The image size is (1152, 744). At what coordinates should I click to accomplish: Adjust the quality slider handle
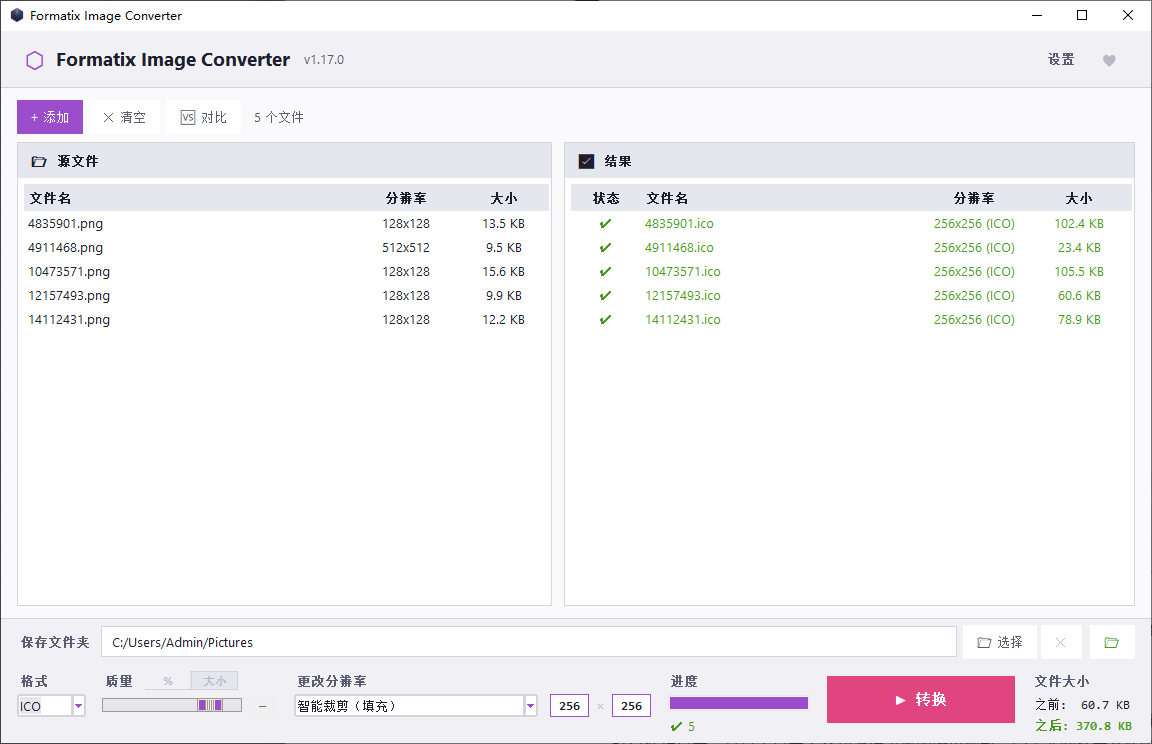pos(209,706)
